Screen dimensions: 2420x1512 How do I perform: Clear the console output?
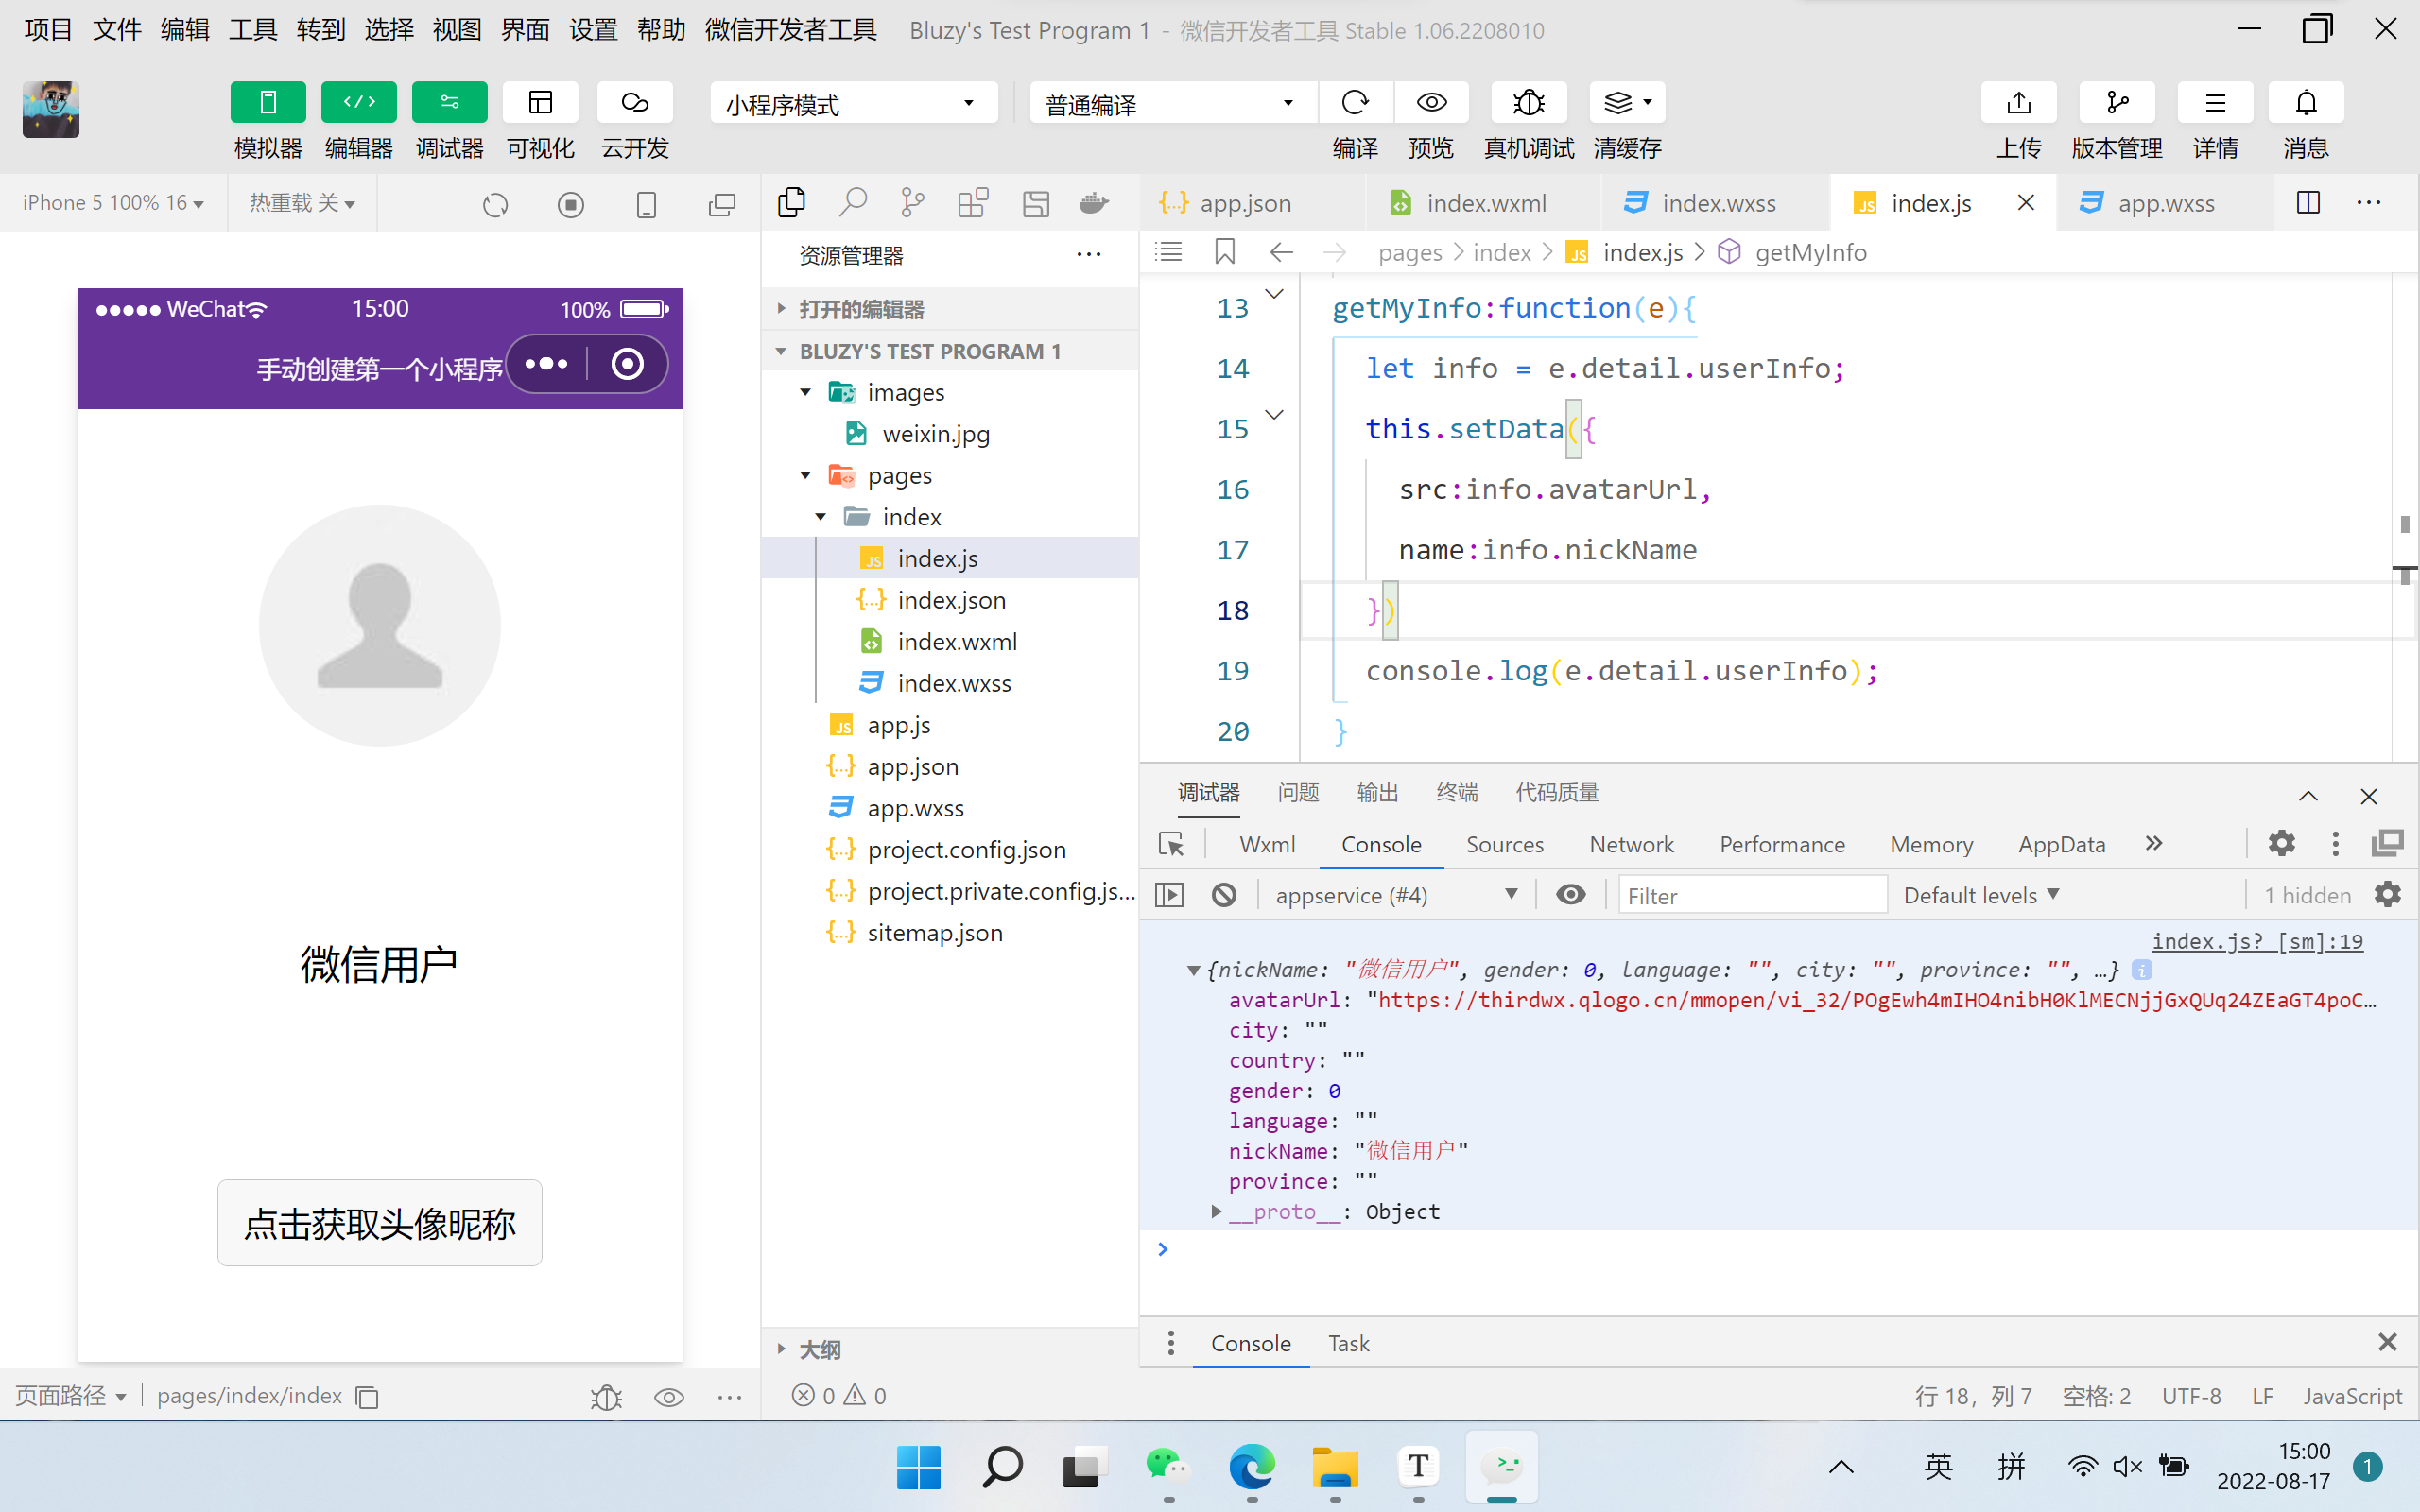pyautogui.click(x=1224, y=895)
